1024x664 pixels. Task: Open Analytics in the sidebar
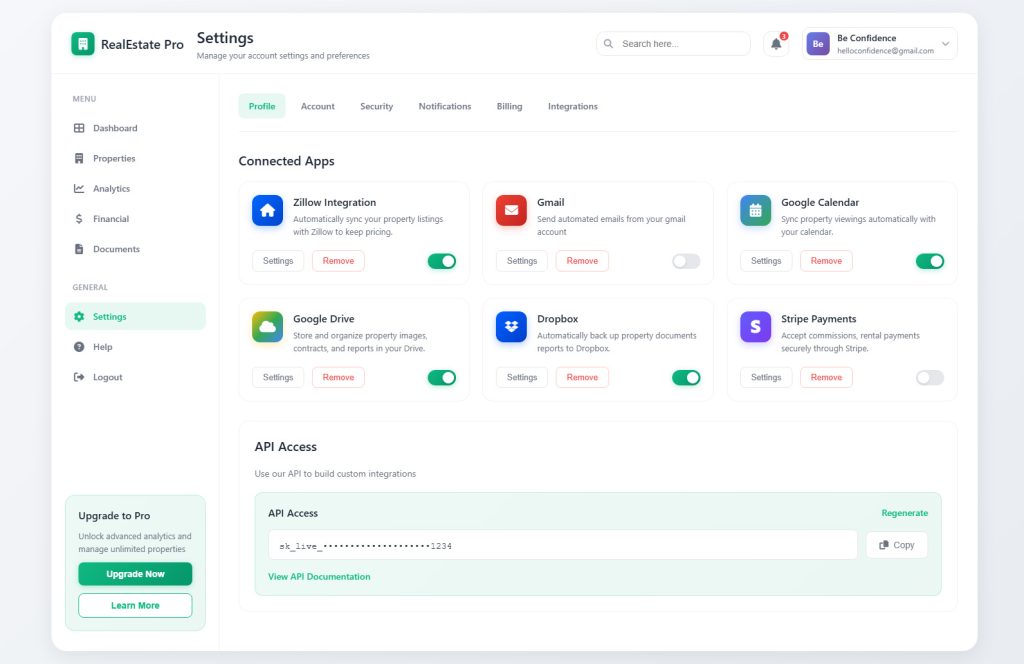135,188
